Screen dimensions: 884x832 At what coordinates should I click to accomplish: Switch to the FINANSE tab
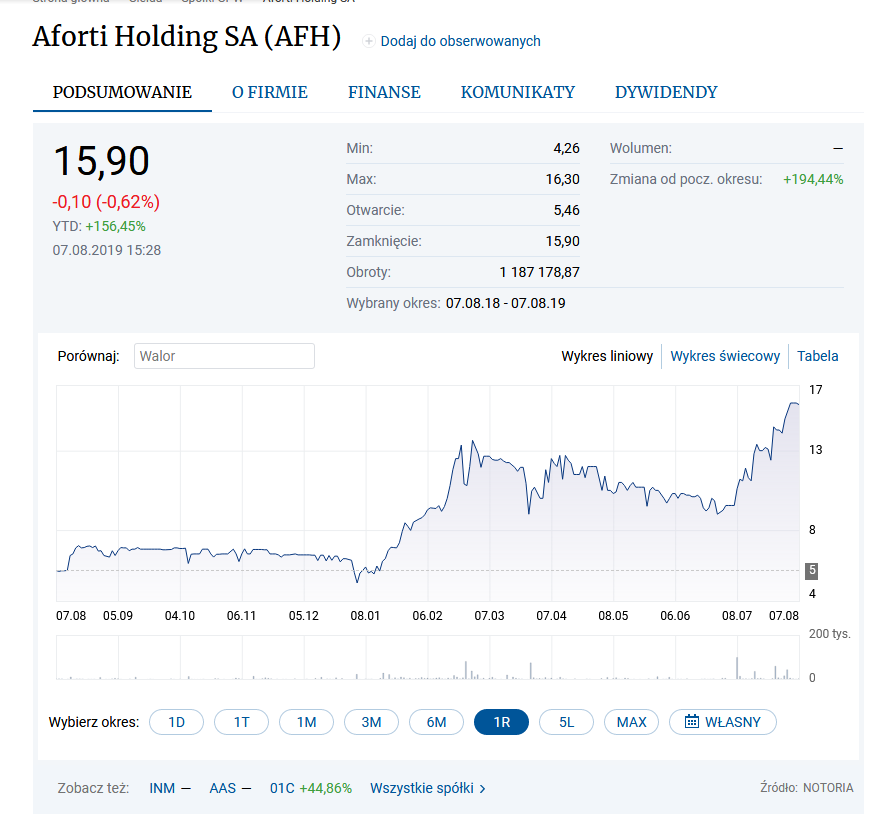384,92
